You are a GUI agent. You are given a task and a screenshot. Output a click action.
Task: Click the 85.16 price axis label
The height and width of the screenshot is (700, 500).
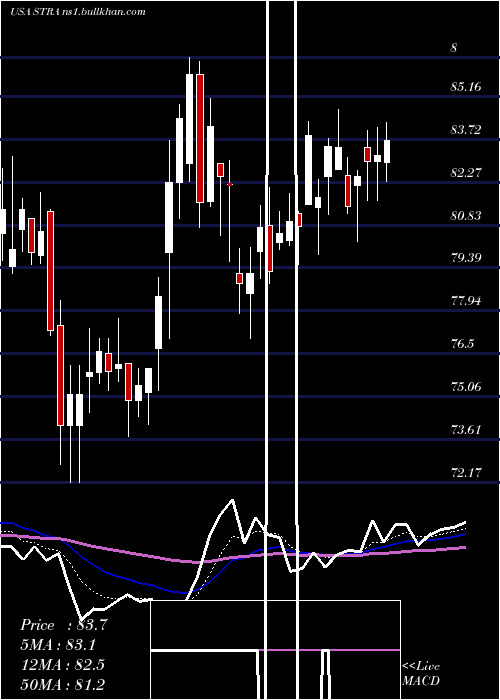pos(466,87)
